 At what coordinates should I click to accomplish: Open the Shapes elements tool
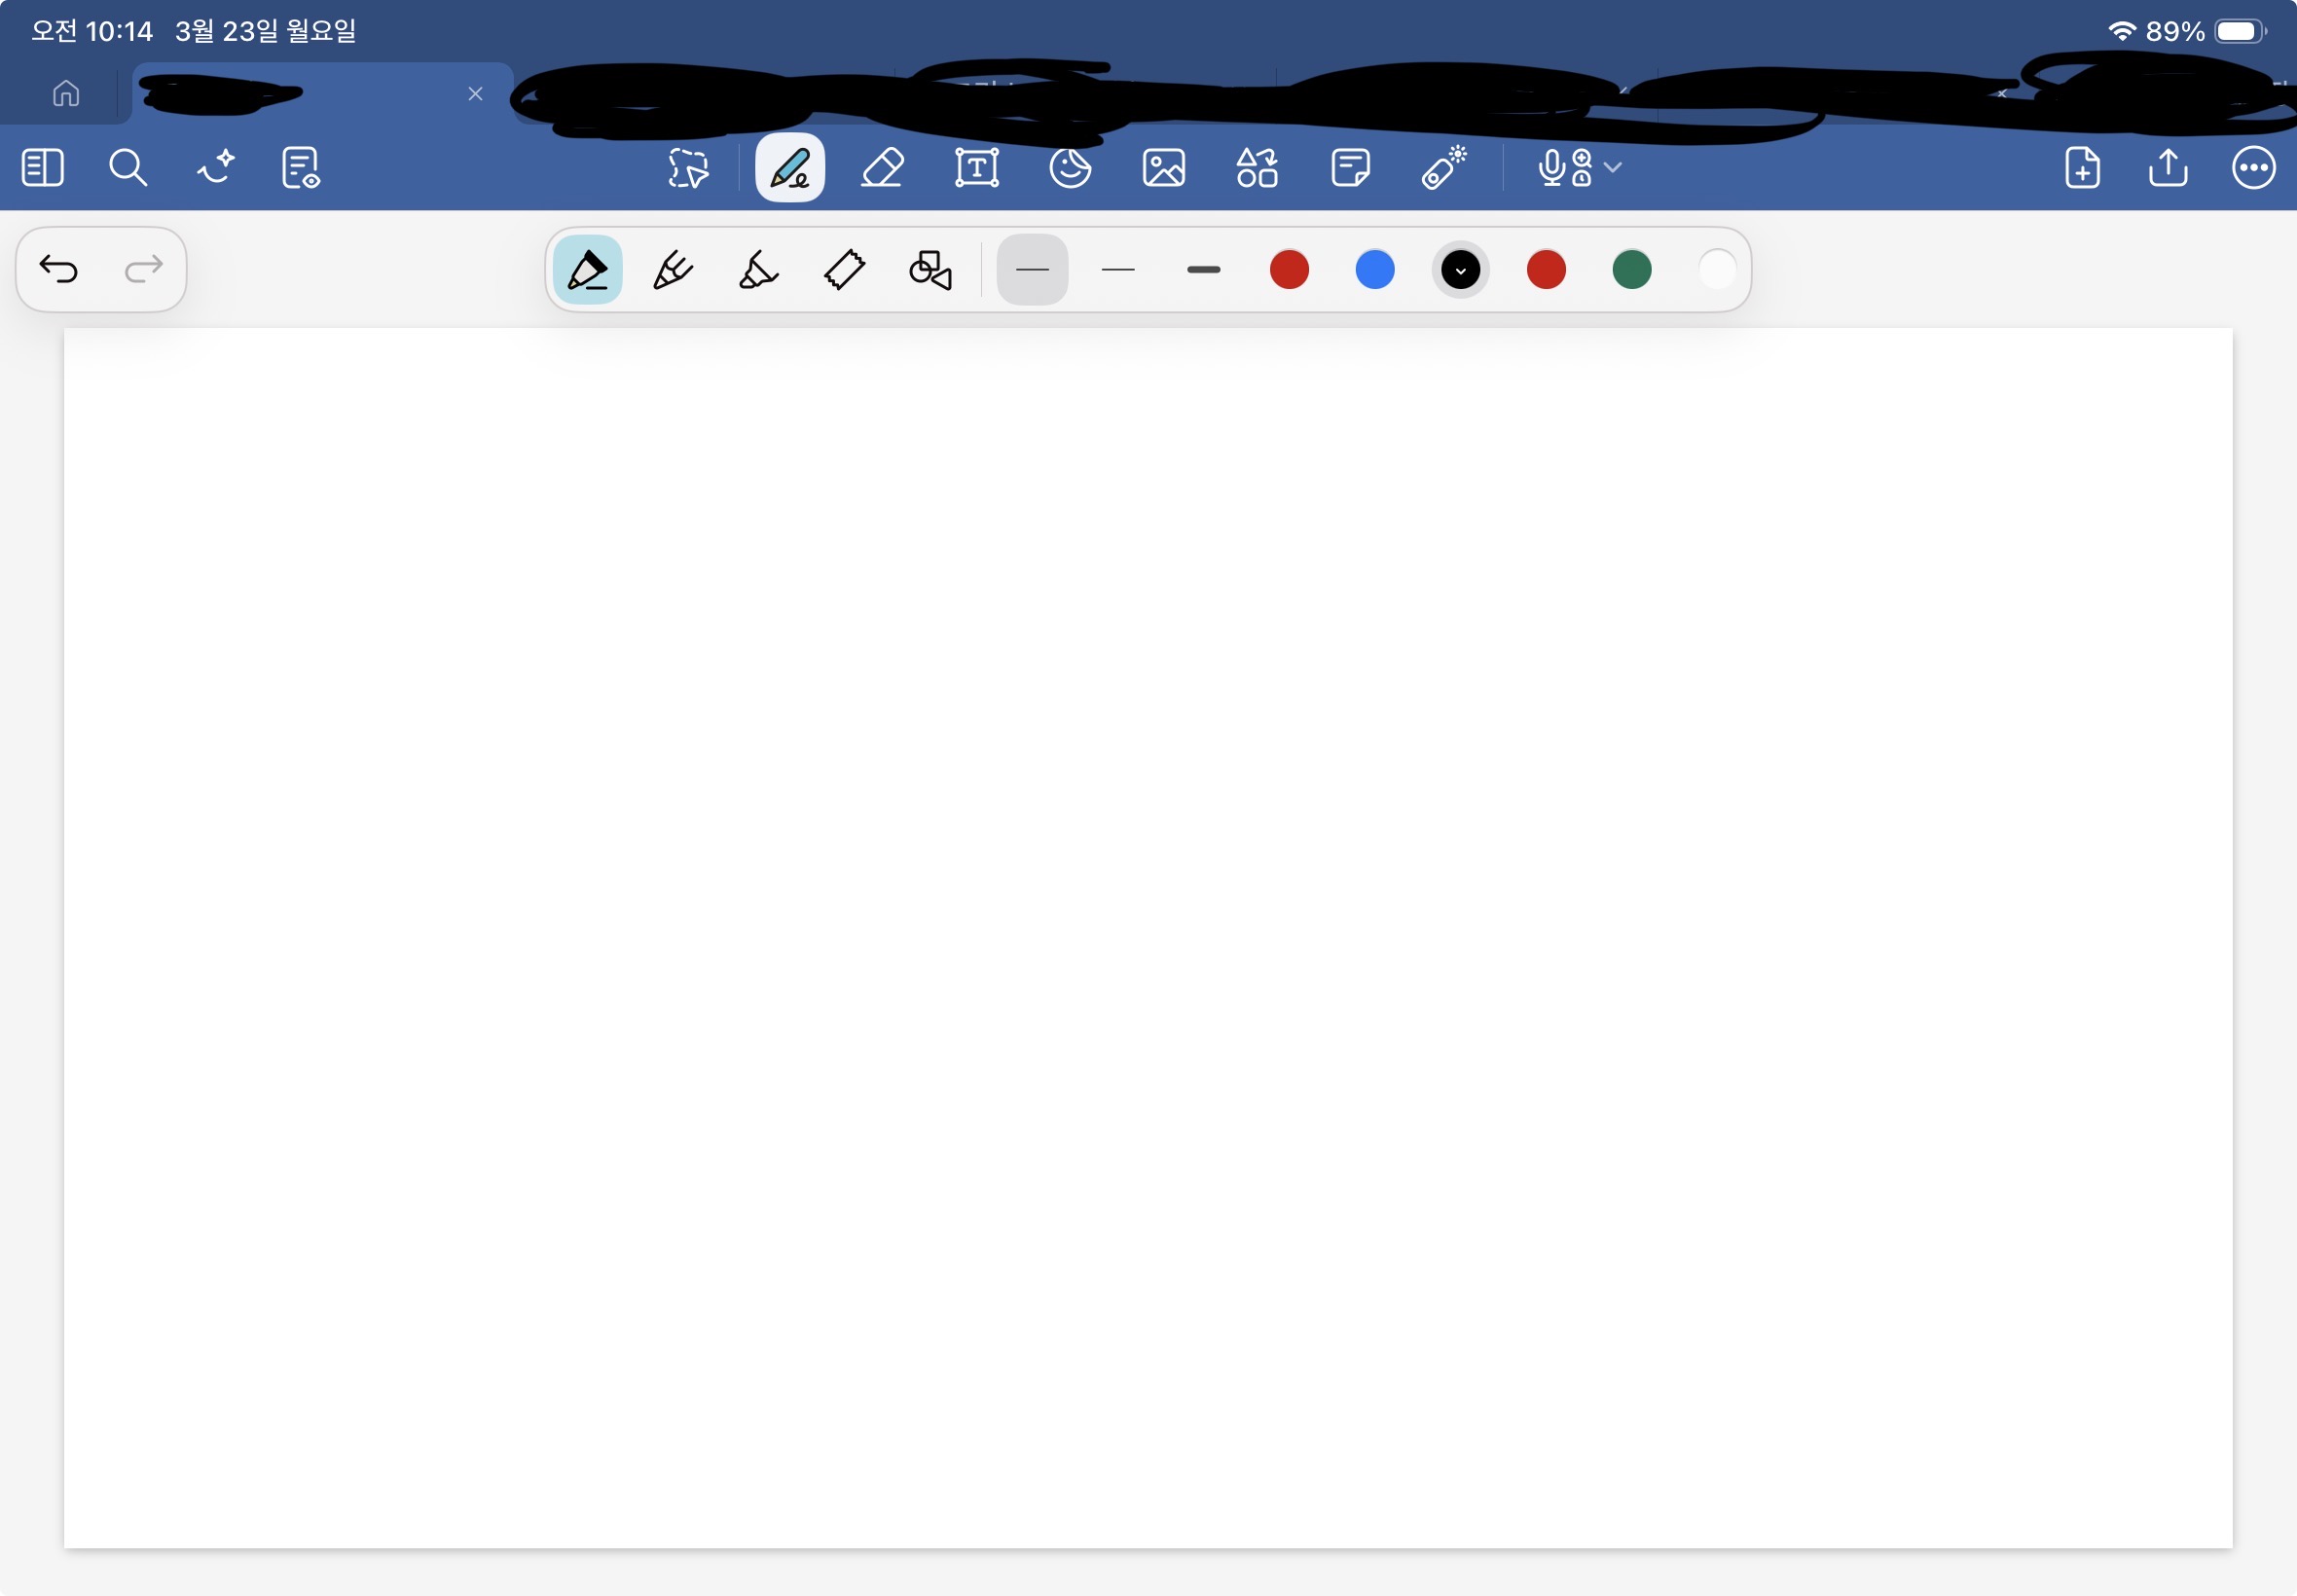click(1257, 168)
